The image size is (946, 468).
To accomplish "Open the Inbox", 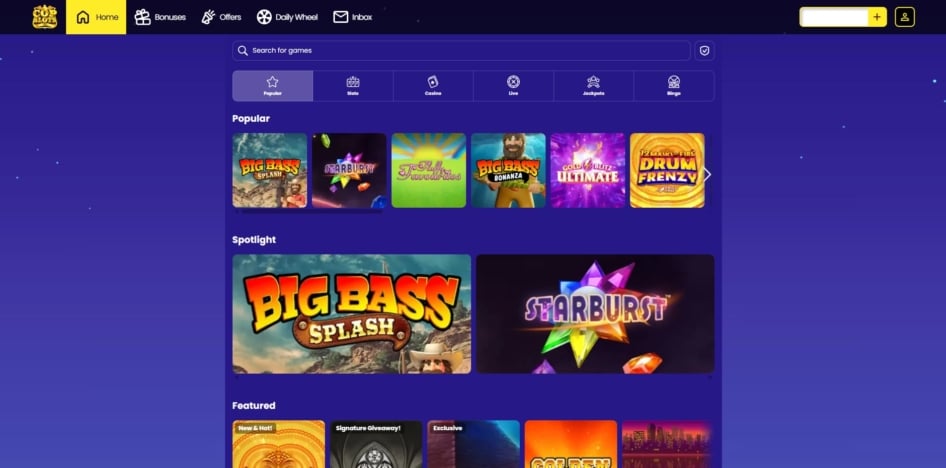I will (352, 17).
